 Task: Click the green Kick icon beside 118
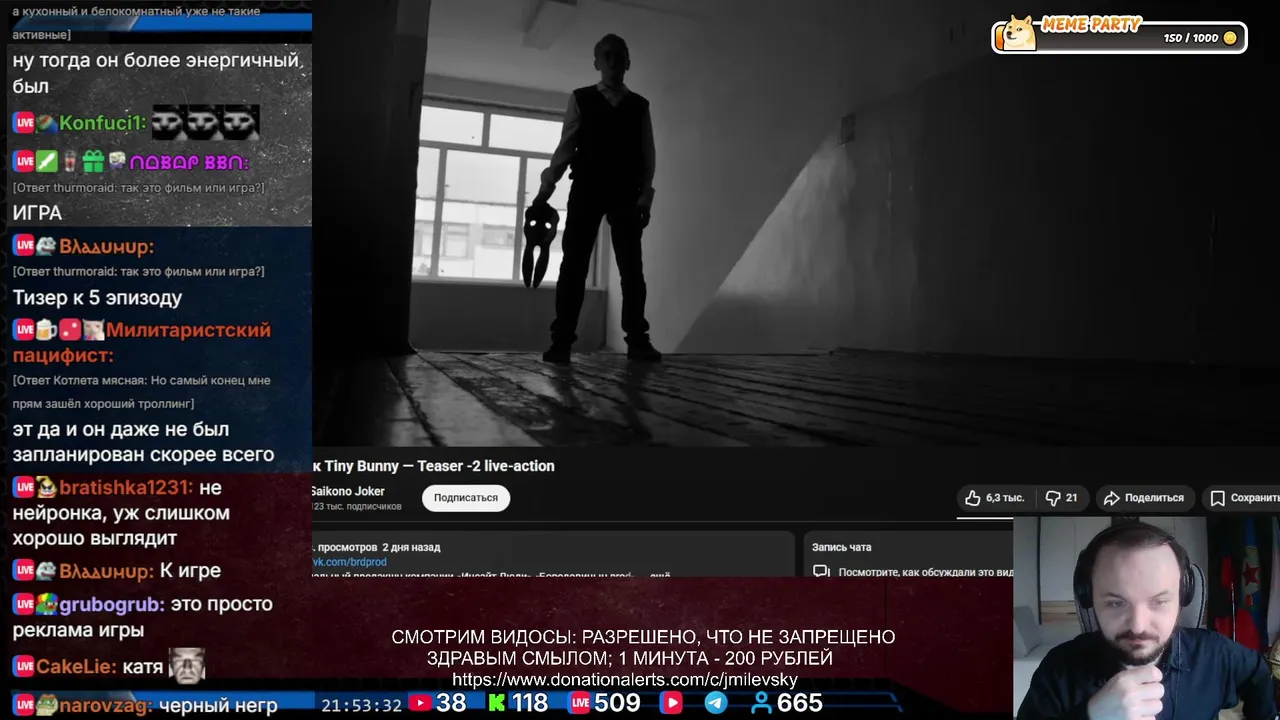496,703
